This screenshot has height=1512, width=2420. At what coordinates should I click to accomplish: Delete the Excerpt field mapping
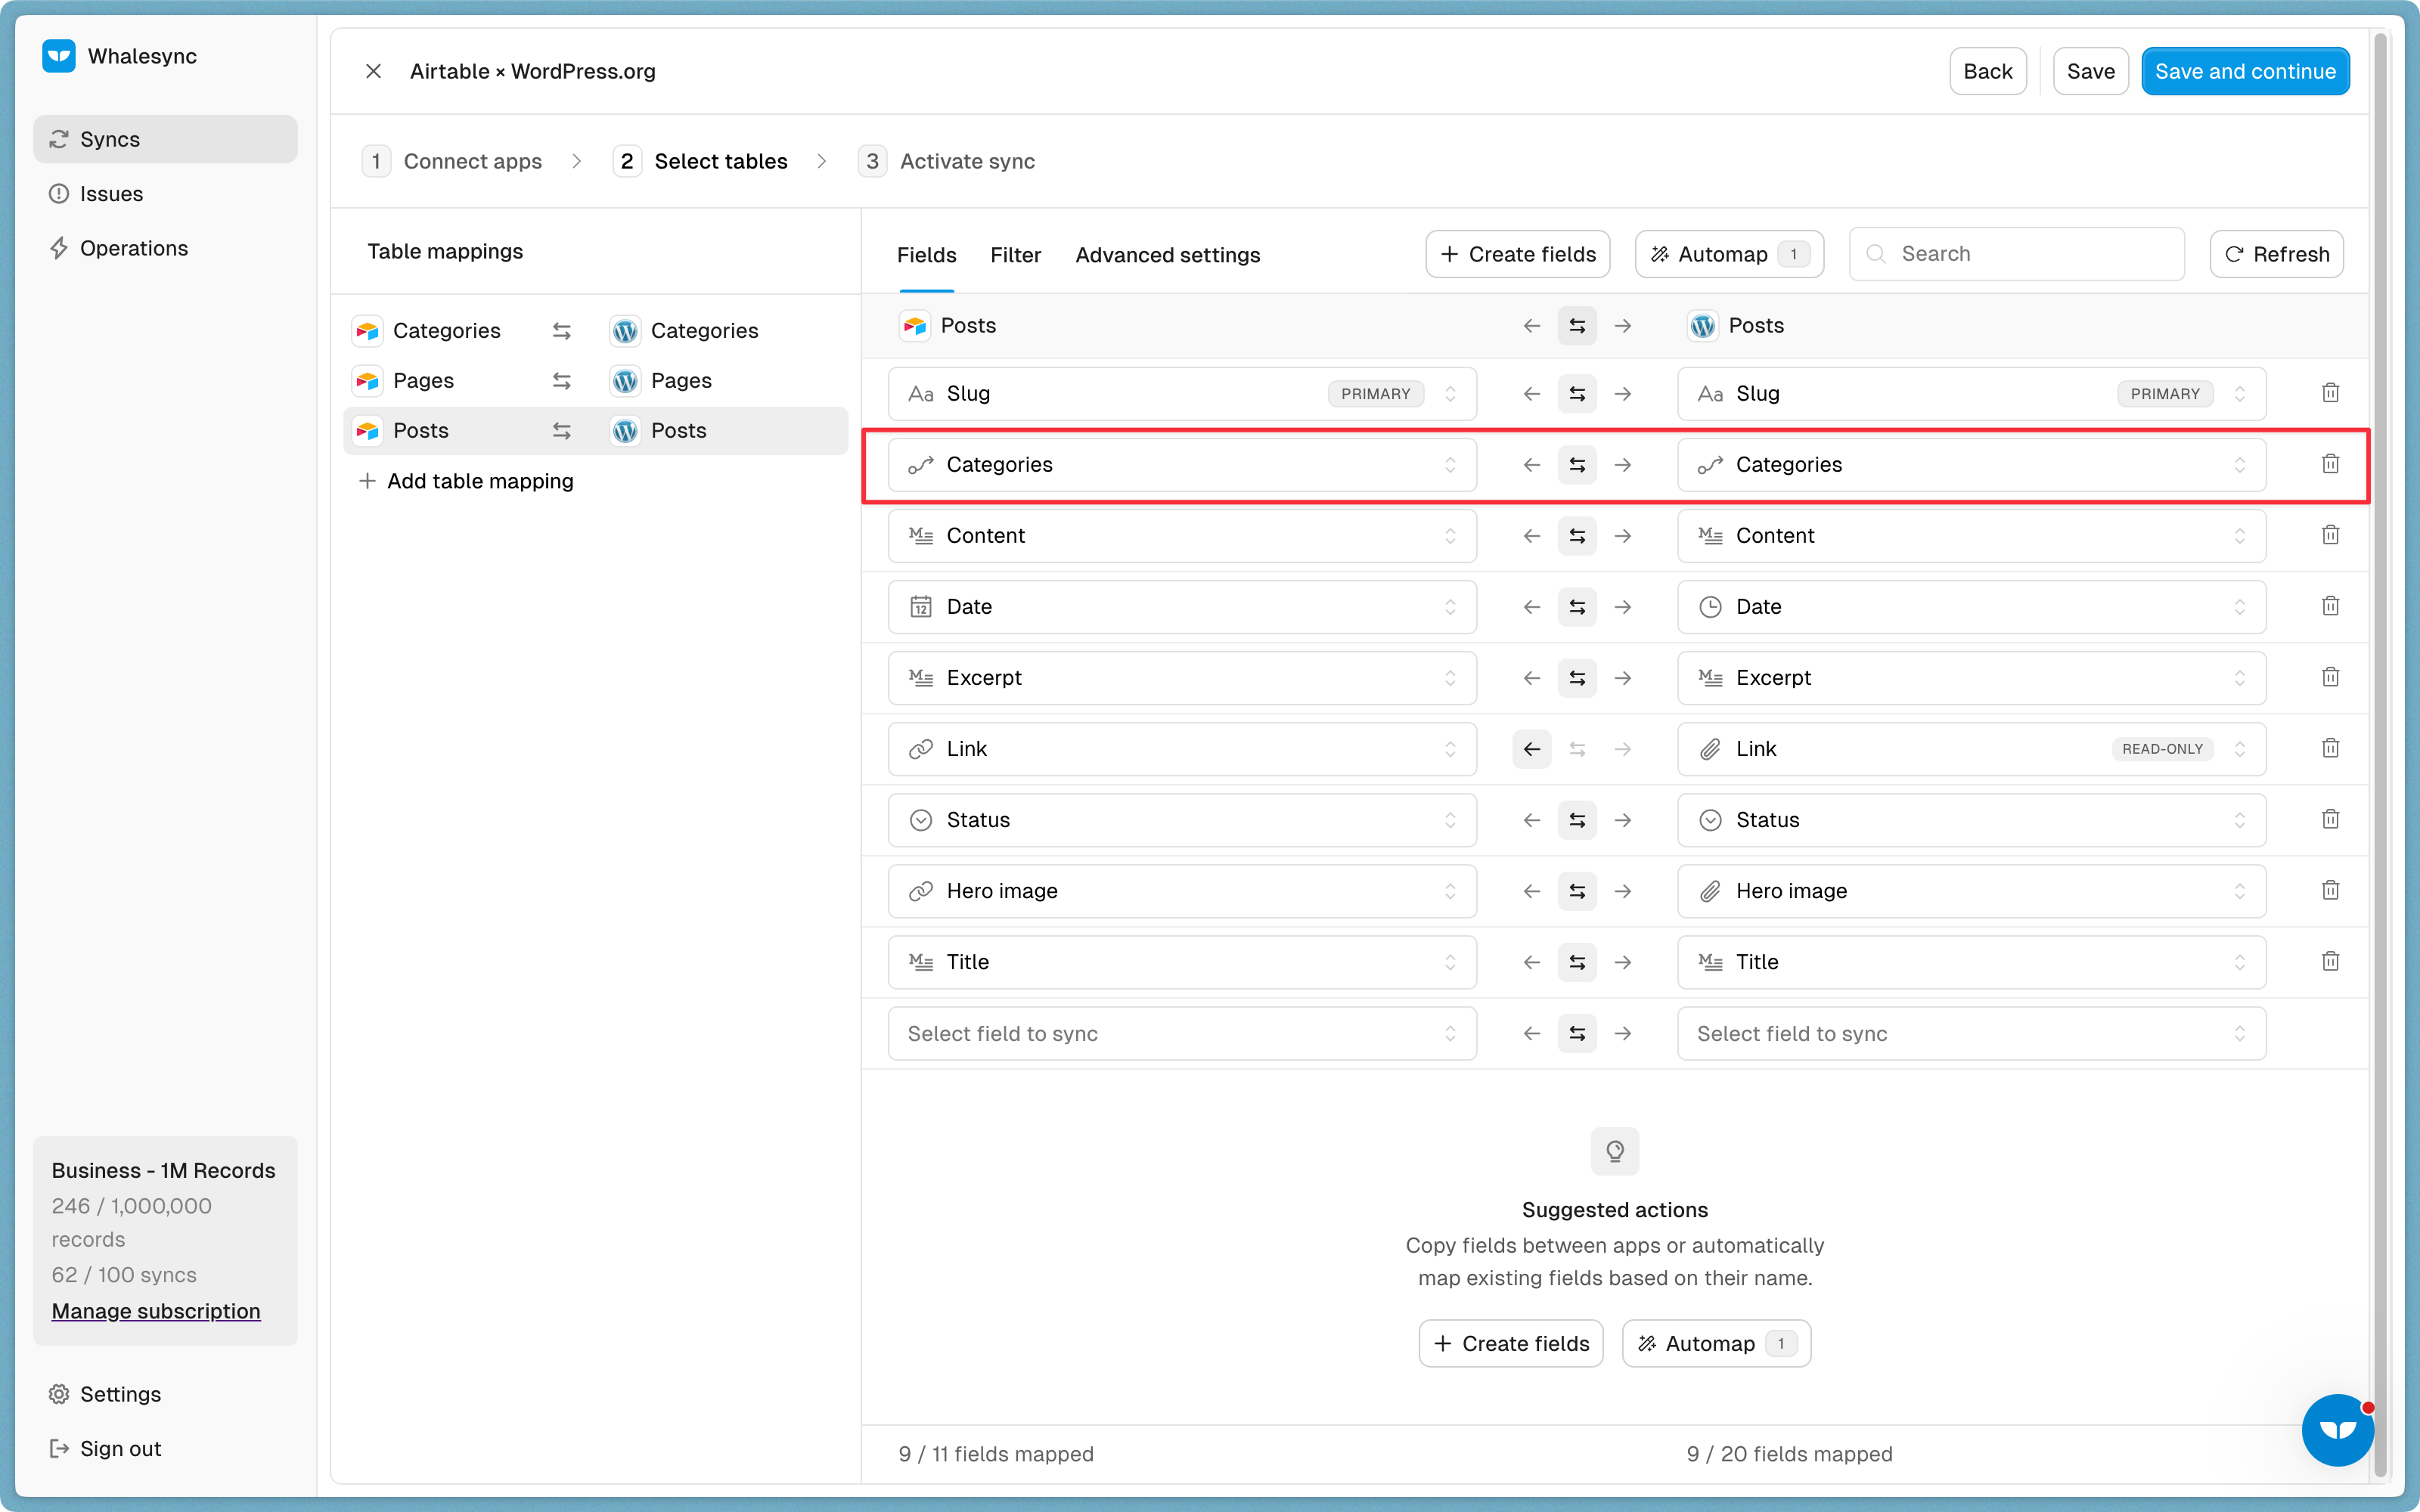[x=2330, y=677]
